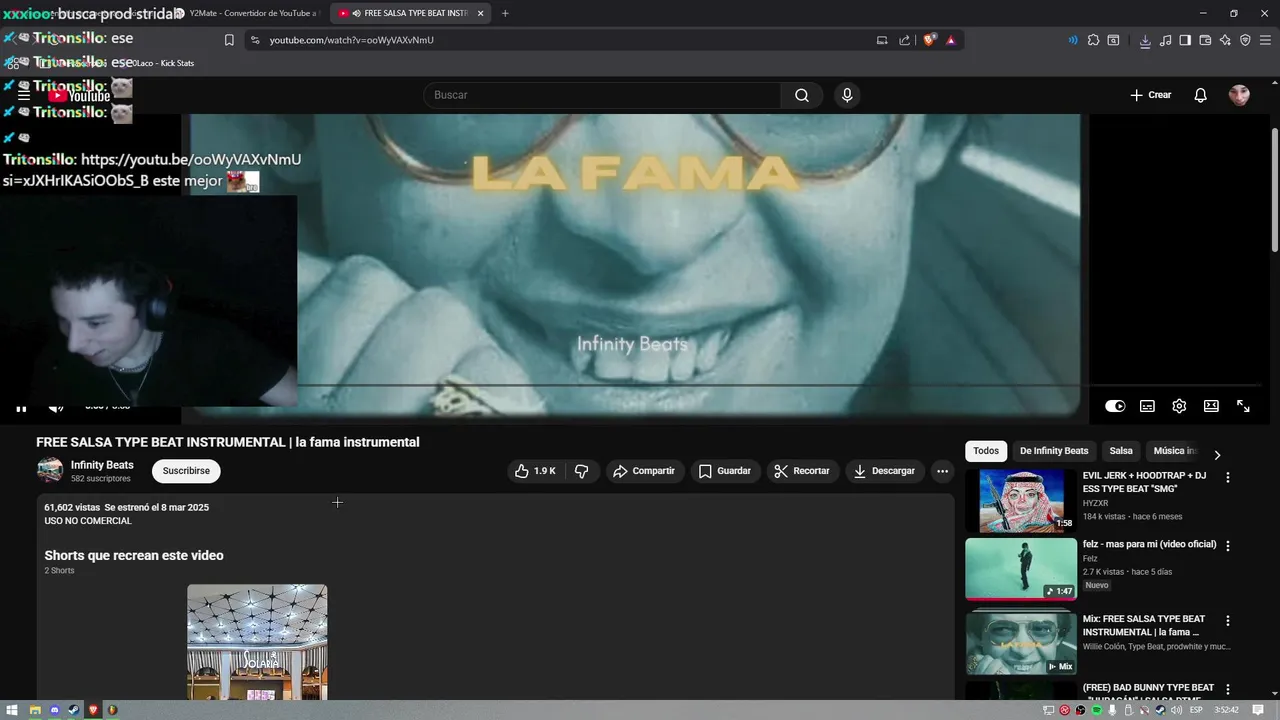Open options for felz video

click(x=1228, y=546)
